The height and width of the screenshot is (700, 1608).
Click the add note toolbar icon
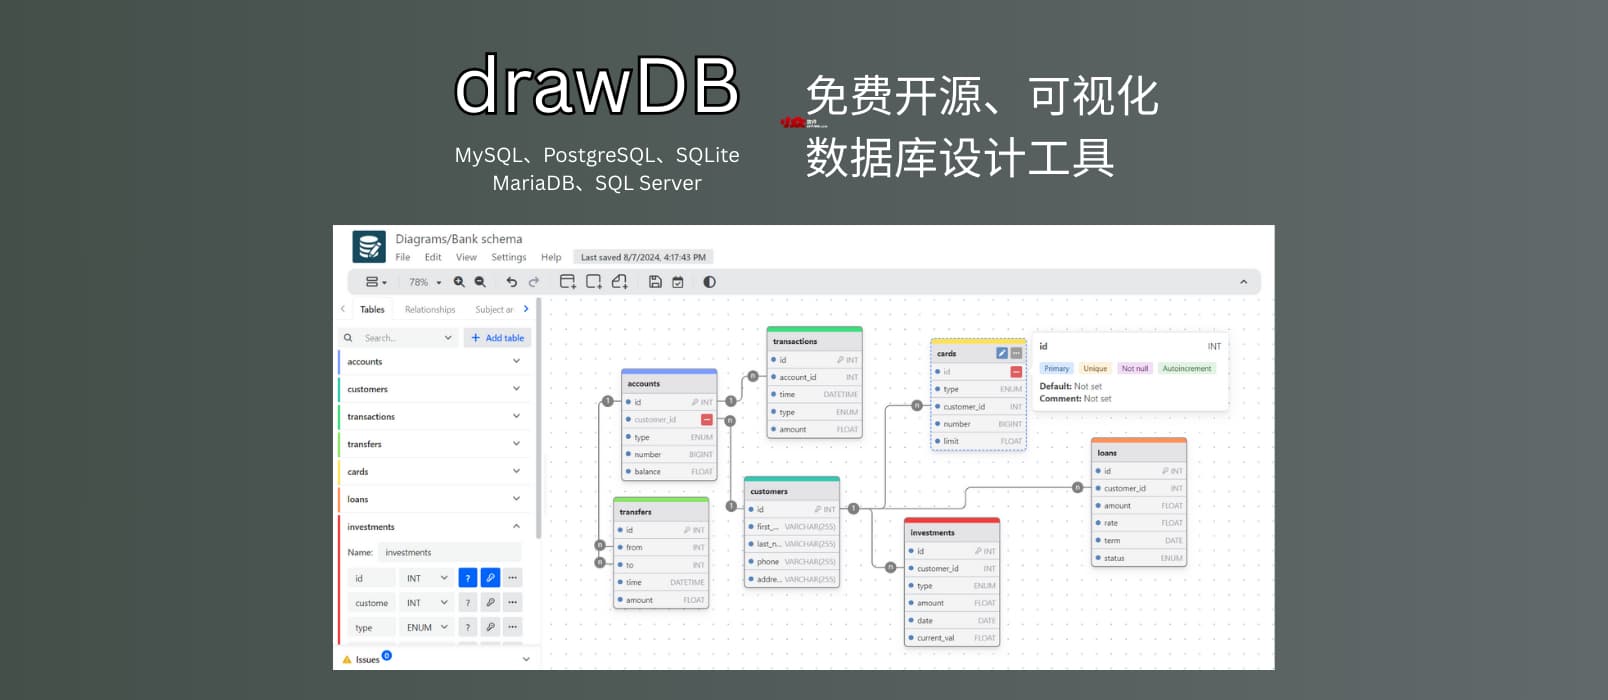619,282
